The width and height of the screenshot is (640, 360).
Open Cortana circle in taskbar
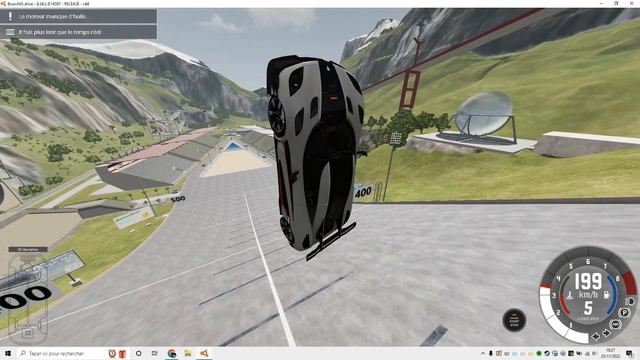coord(139,353)
